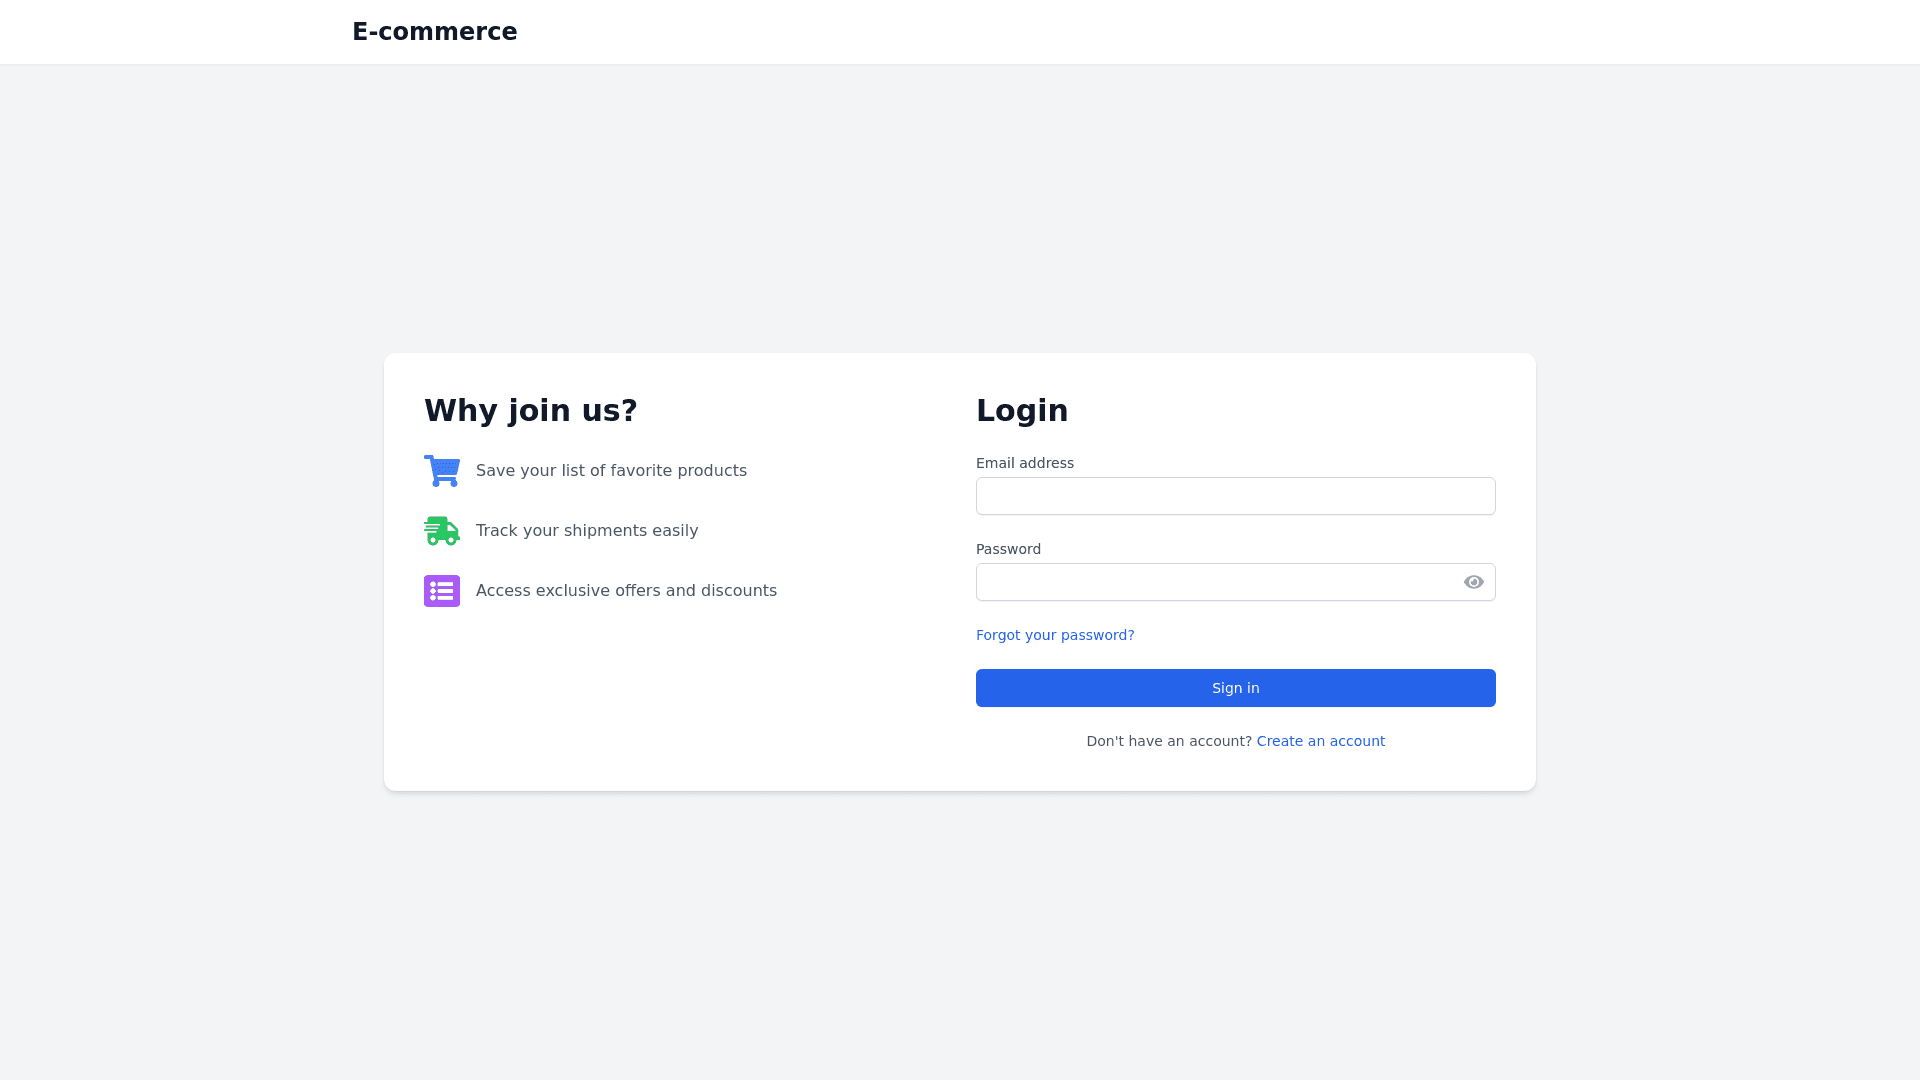The image size is (1920, 1080).
Task: Click the green delivery truck icon
Action: click(x=441, y=531)
